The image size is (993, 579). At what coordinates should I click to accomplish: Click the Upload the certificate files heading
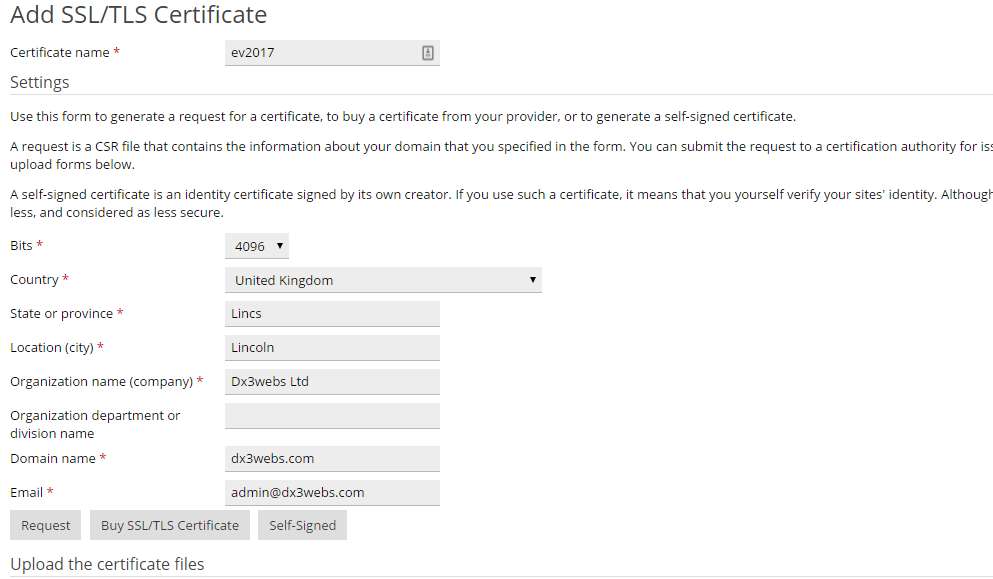[x=107, y=564]
